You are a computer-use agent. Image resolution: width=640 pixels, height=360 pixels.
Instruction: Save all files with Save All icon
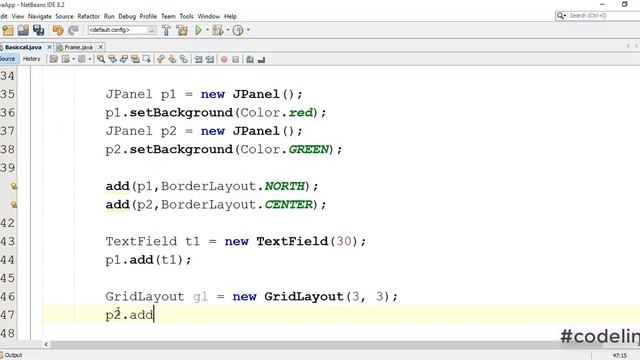(x=38, y=30)
